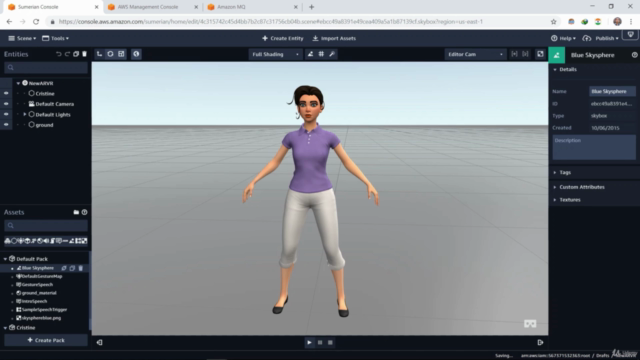
Task: Click the wrench icon in viewport toolbar
Action: [332, 54]
